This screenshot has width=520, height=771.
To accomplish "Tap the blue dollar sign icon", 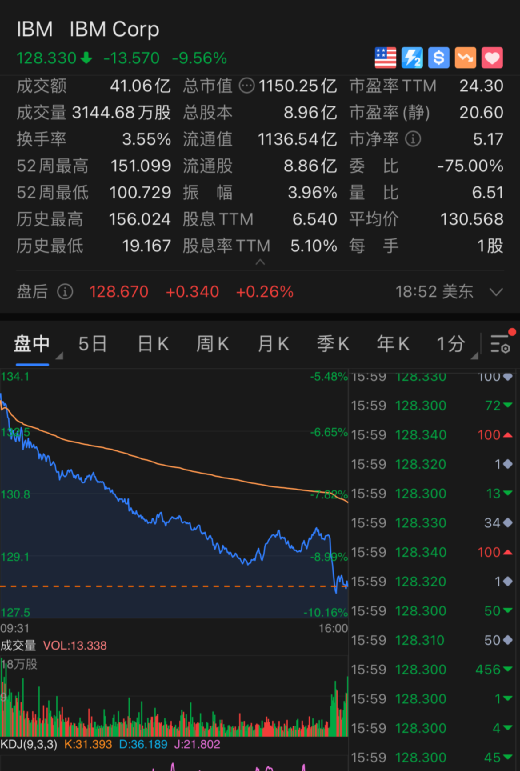I will click(438, 58).
